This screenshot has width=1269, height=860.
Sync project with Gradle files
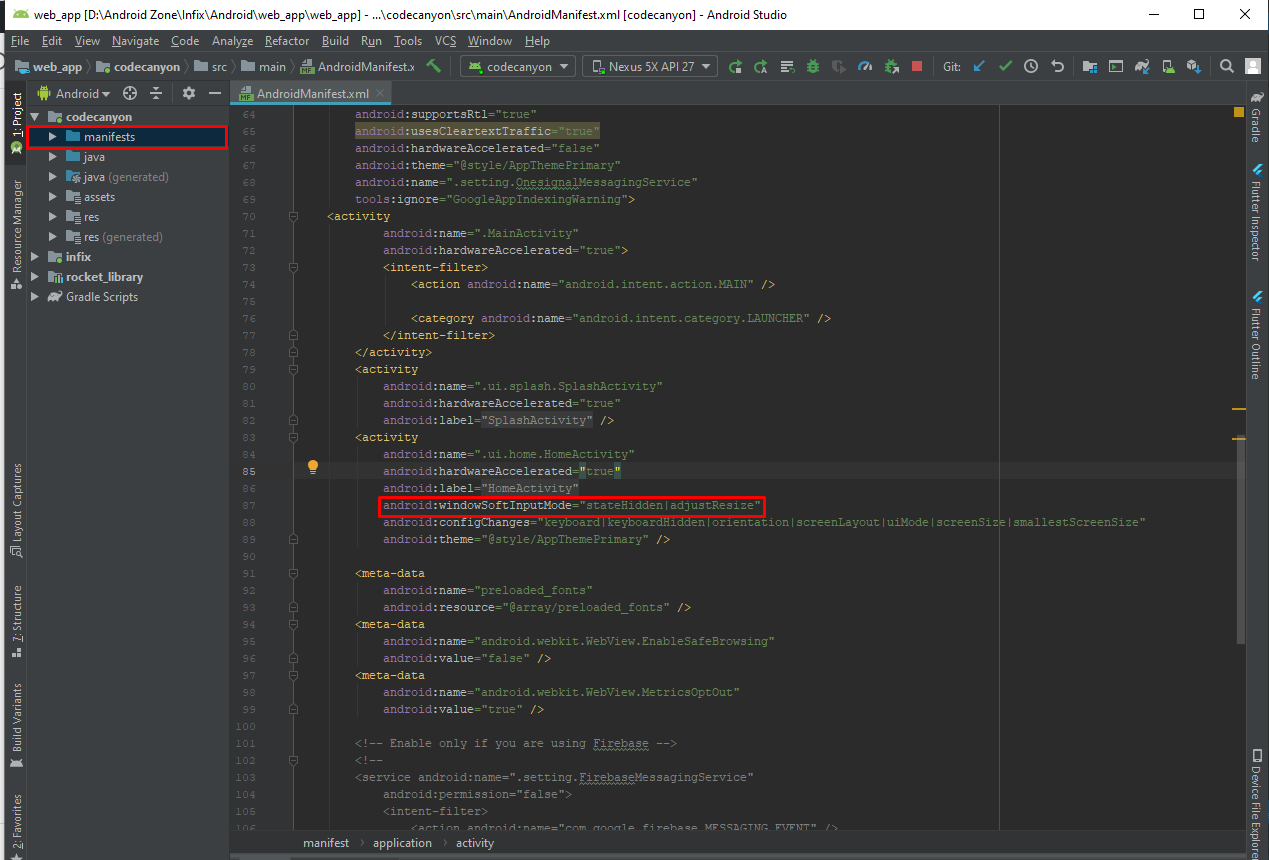click(1143, 66)
